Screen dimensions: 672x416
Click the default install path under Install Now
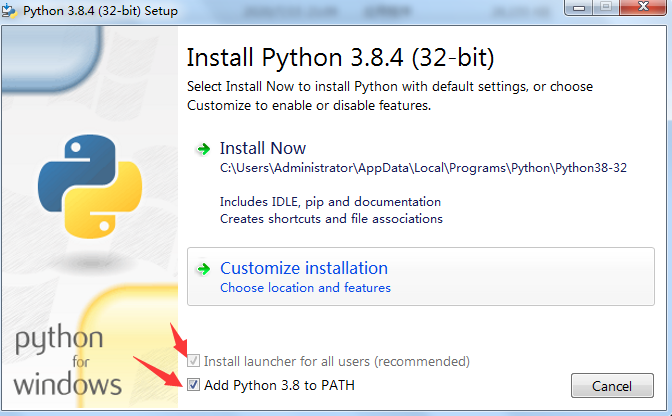click(x=423, y=168)
